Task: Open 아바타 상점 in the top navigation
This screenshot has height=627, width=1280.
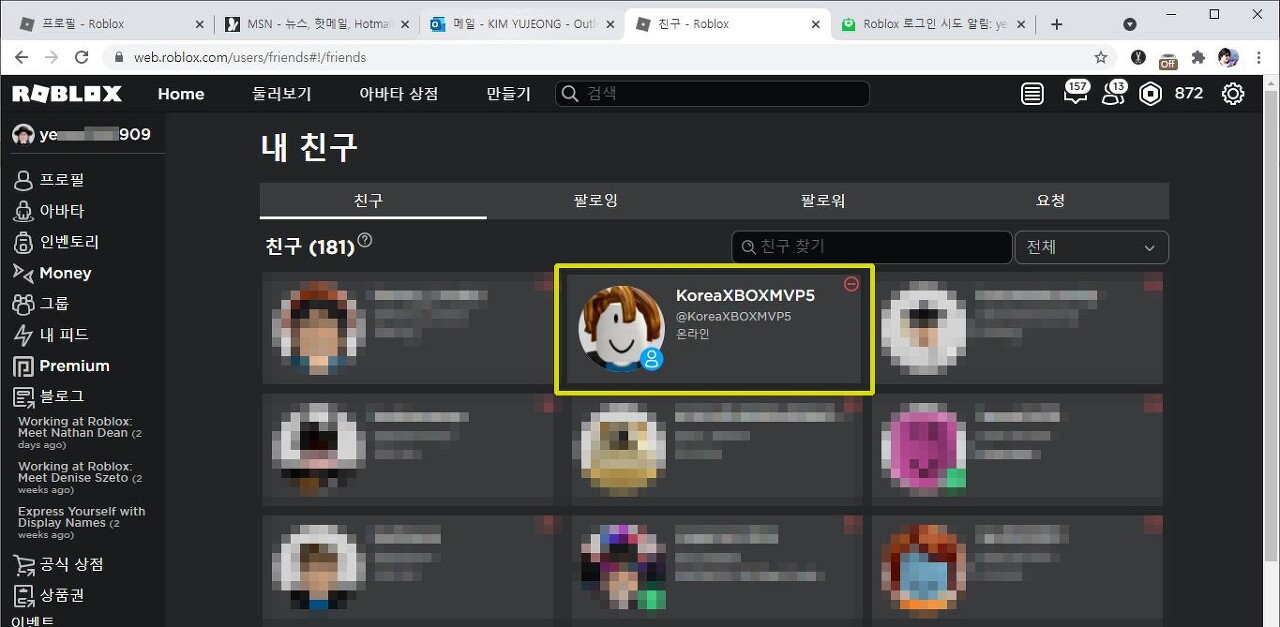Action: click(x=399, y=94)
